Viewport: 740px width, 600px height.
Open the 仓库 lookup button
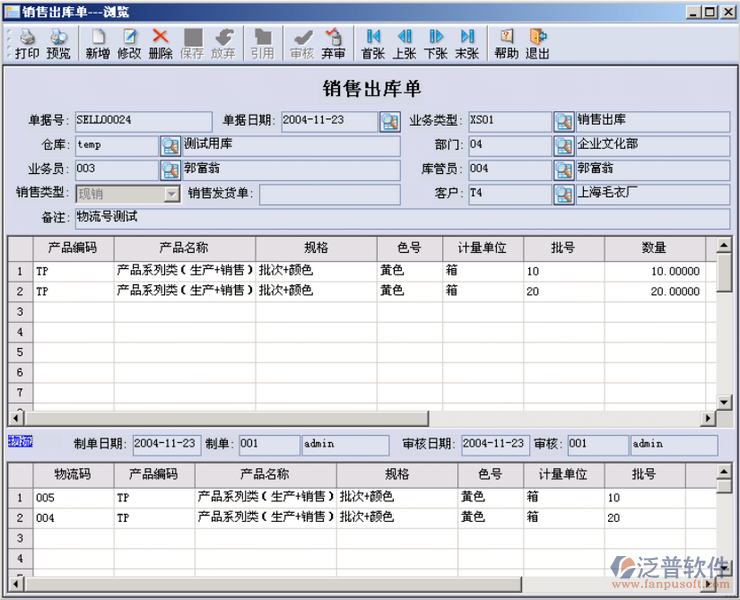pos(169,146)
